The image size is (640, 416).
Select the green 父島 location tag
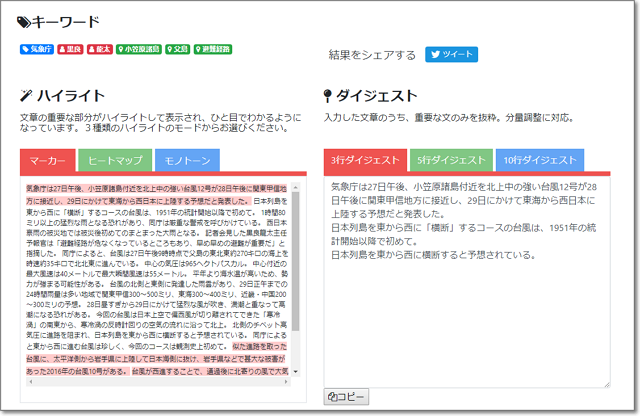(x=177, y=47)
